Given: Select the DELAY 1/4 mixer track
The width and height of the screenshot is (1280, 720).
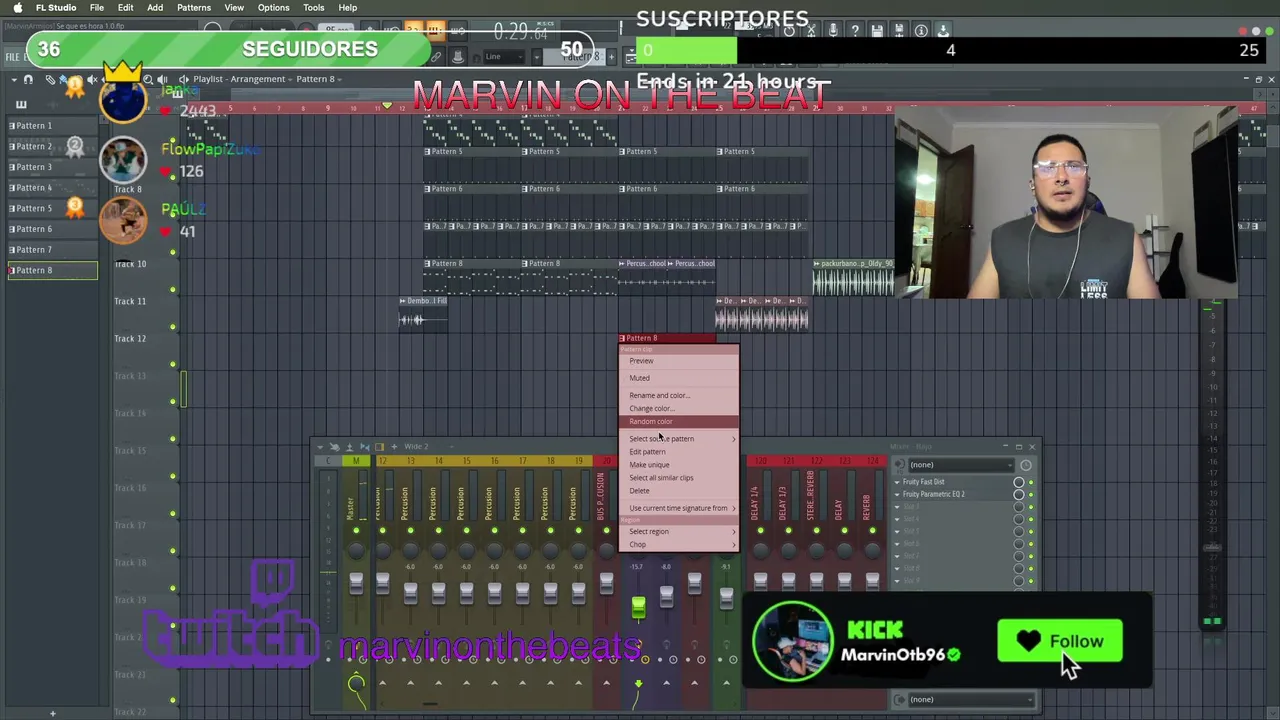Looking at the screenshot, I should (x=755, y=498).
